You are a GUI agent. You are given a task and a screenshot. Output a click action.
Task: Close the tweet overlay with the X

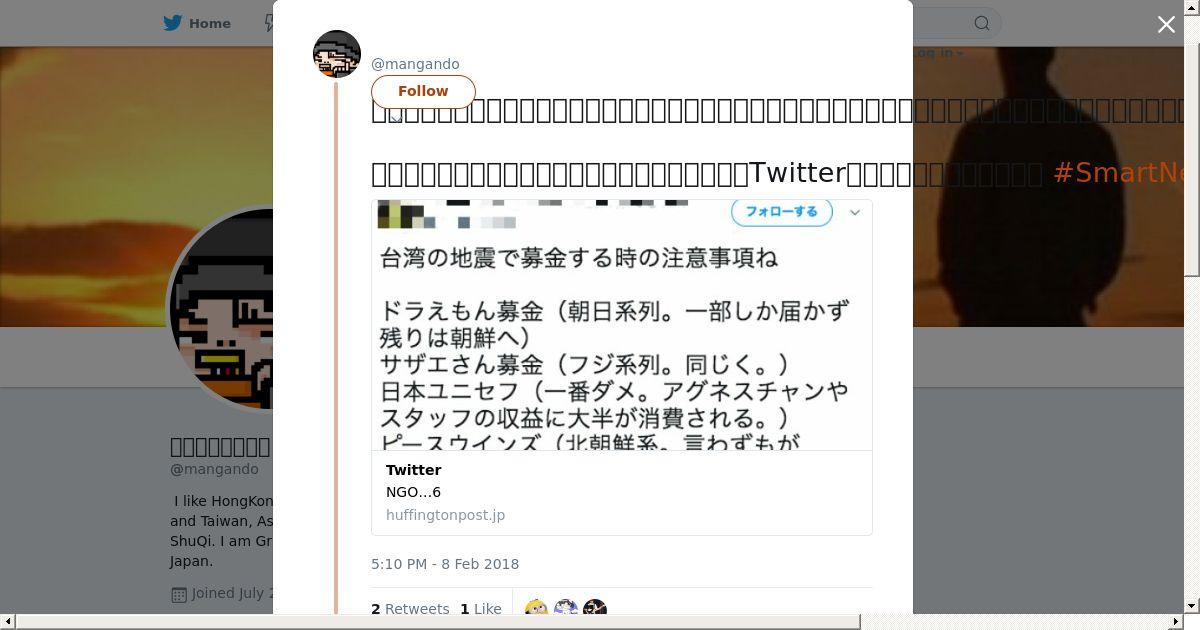1166,24
